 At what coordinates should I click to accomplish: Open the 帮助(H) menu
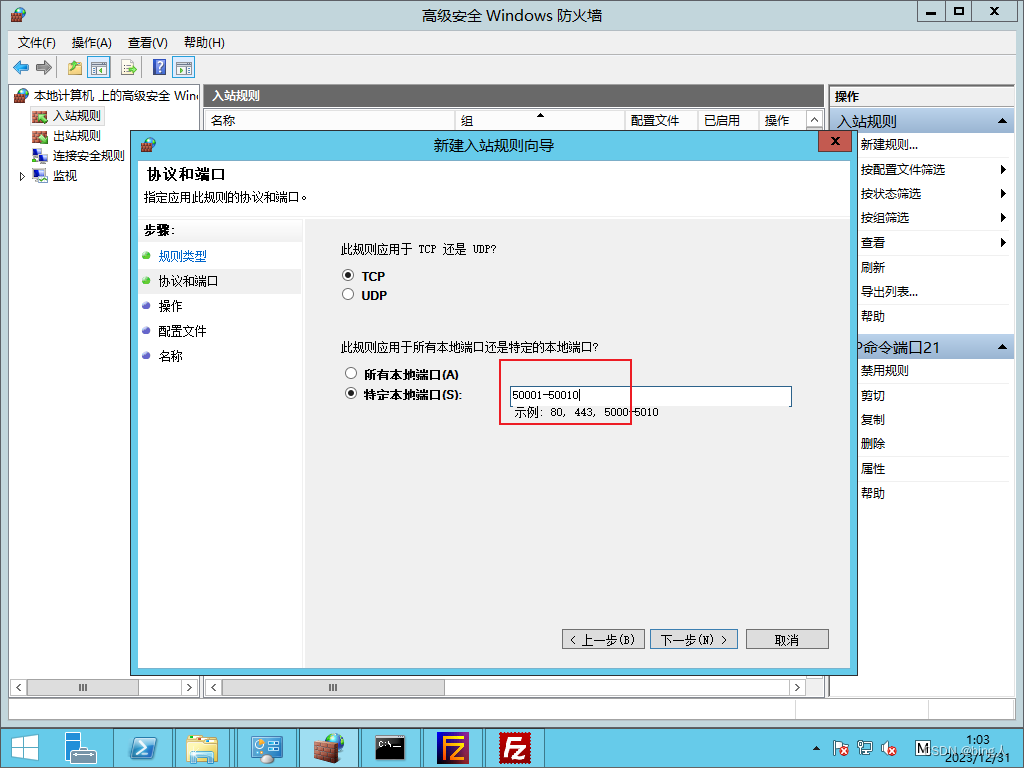pyautogui.click(x=204, y=42)
